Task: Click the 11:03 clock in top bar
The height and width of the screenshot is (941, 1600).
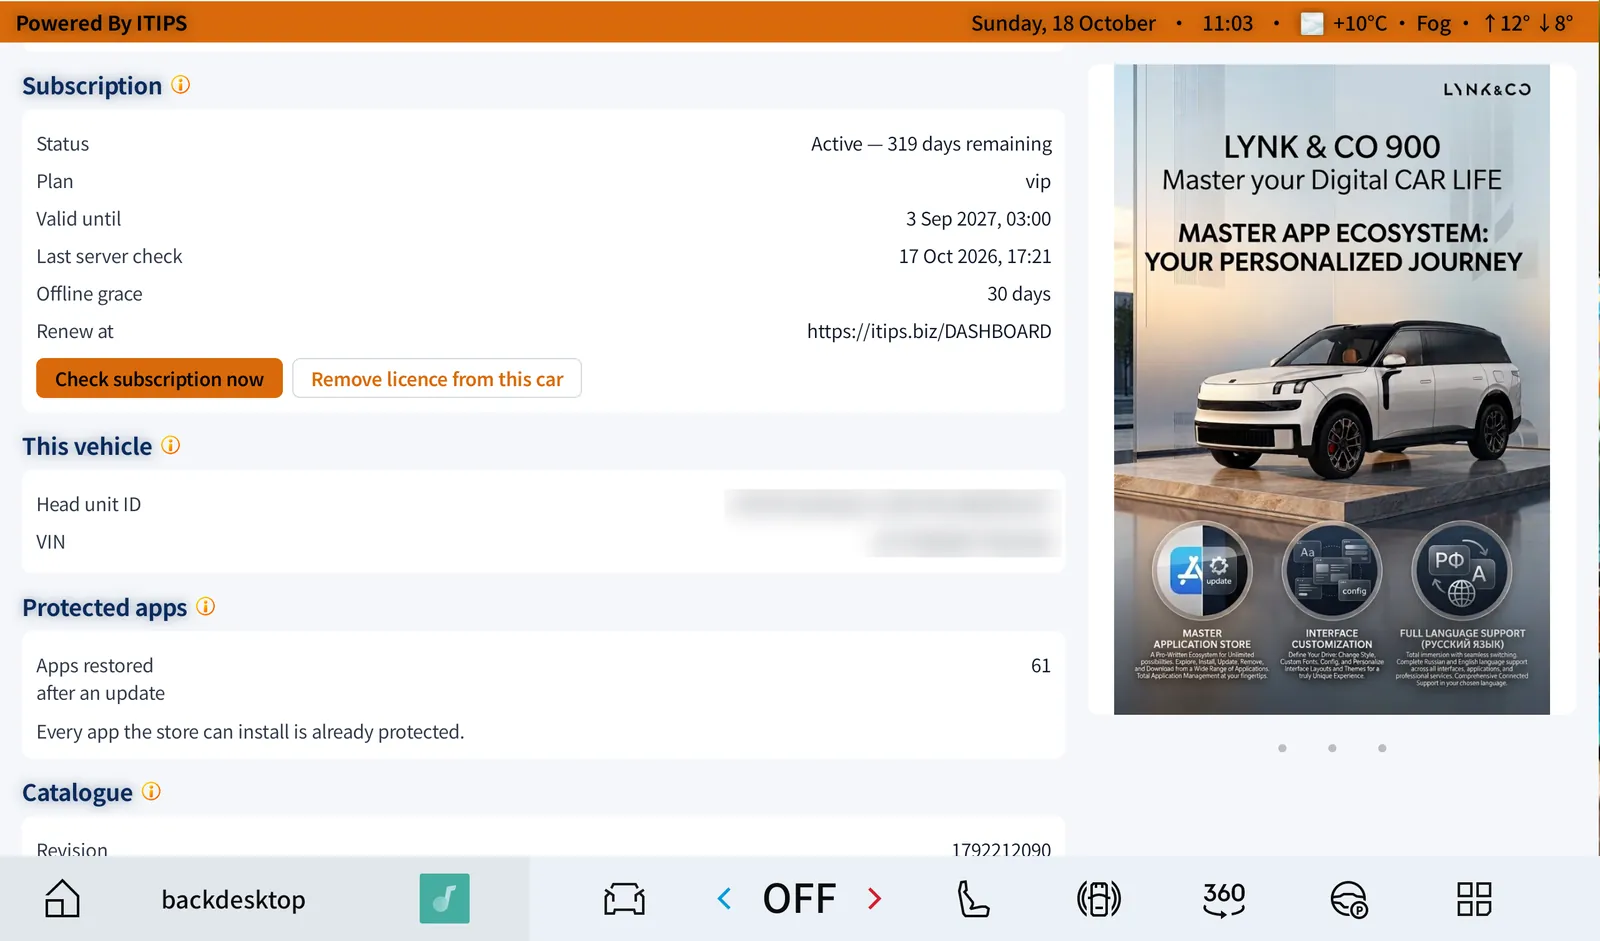Action: click(x=1227, y=23)
